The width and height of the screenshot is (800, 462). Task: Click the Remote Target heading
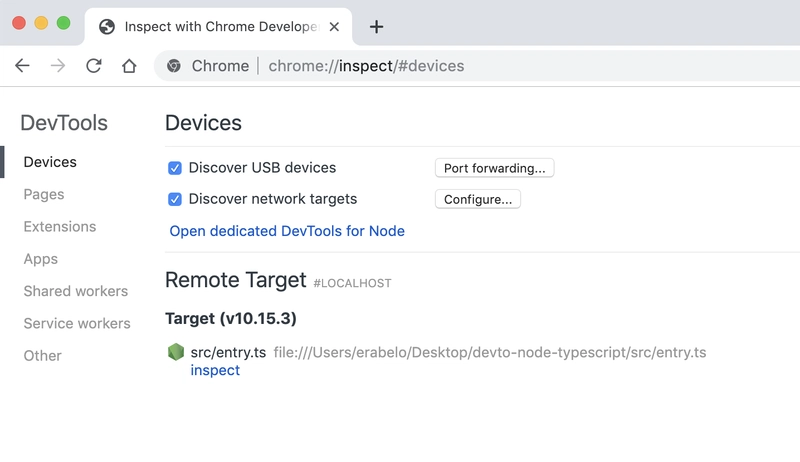236,280
